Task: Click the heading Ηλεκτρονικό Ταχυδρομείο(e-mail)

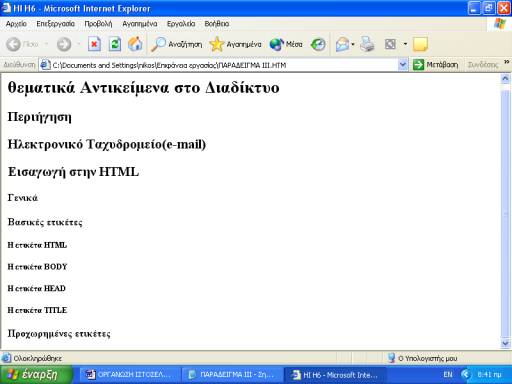Action: click(x=107, y=144)
